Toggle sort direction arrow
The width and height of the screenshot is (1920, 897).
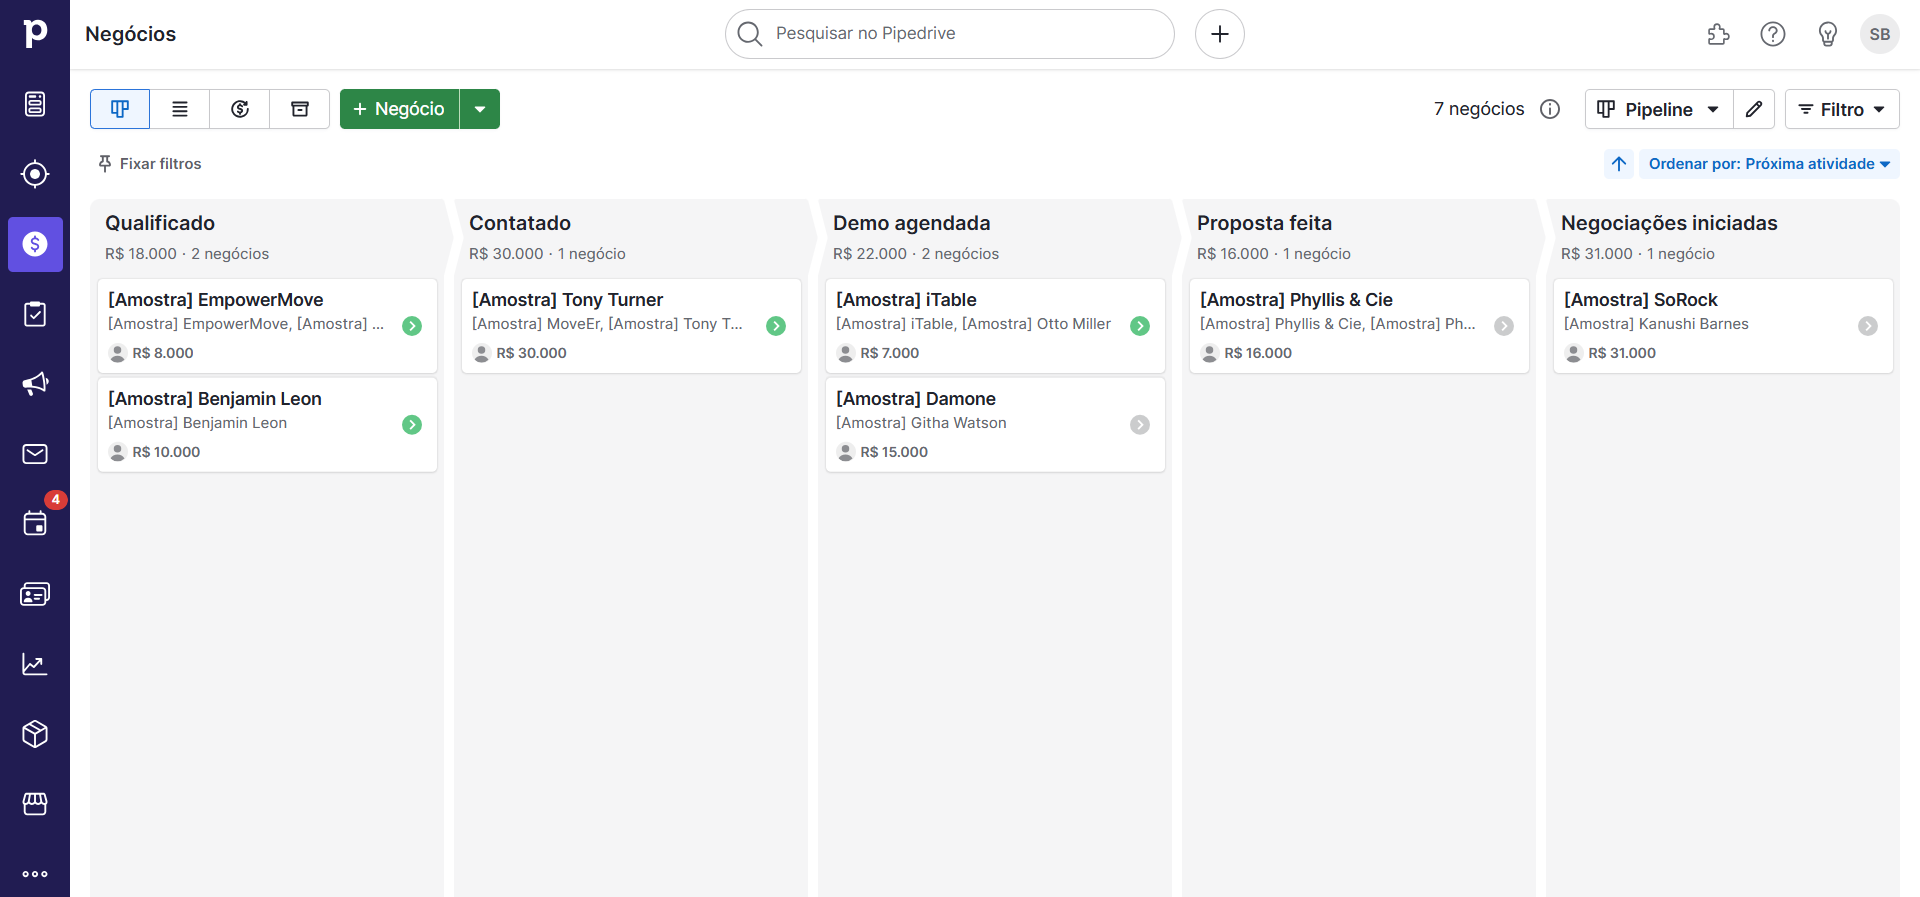coord(1619,163)
